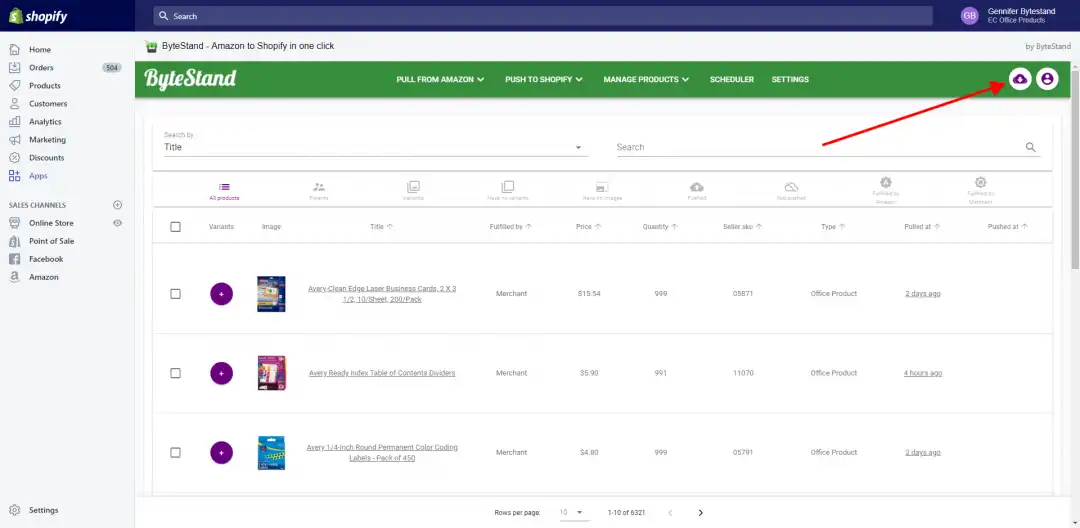Image resolution: width=1080 pixels, height=528 pixels.
Task: Go to Orders in the sidebar
Action: pos(41,67)
